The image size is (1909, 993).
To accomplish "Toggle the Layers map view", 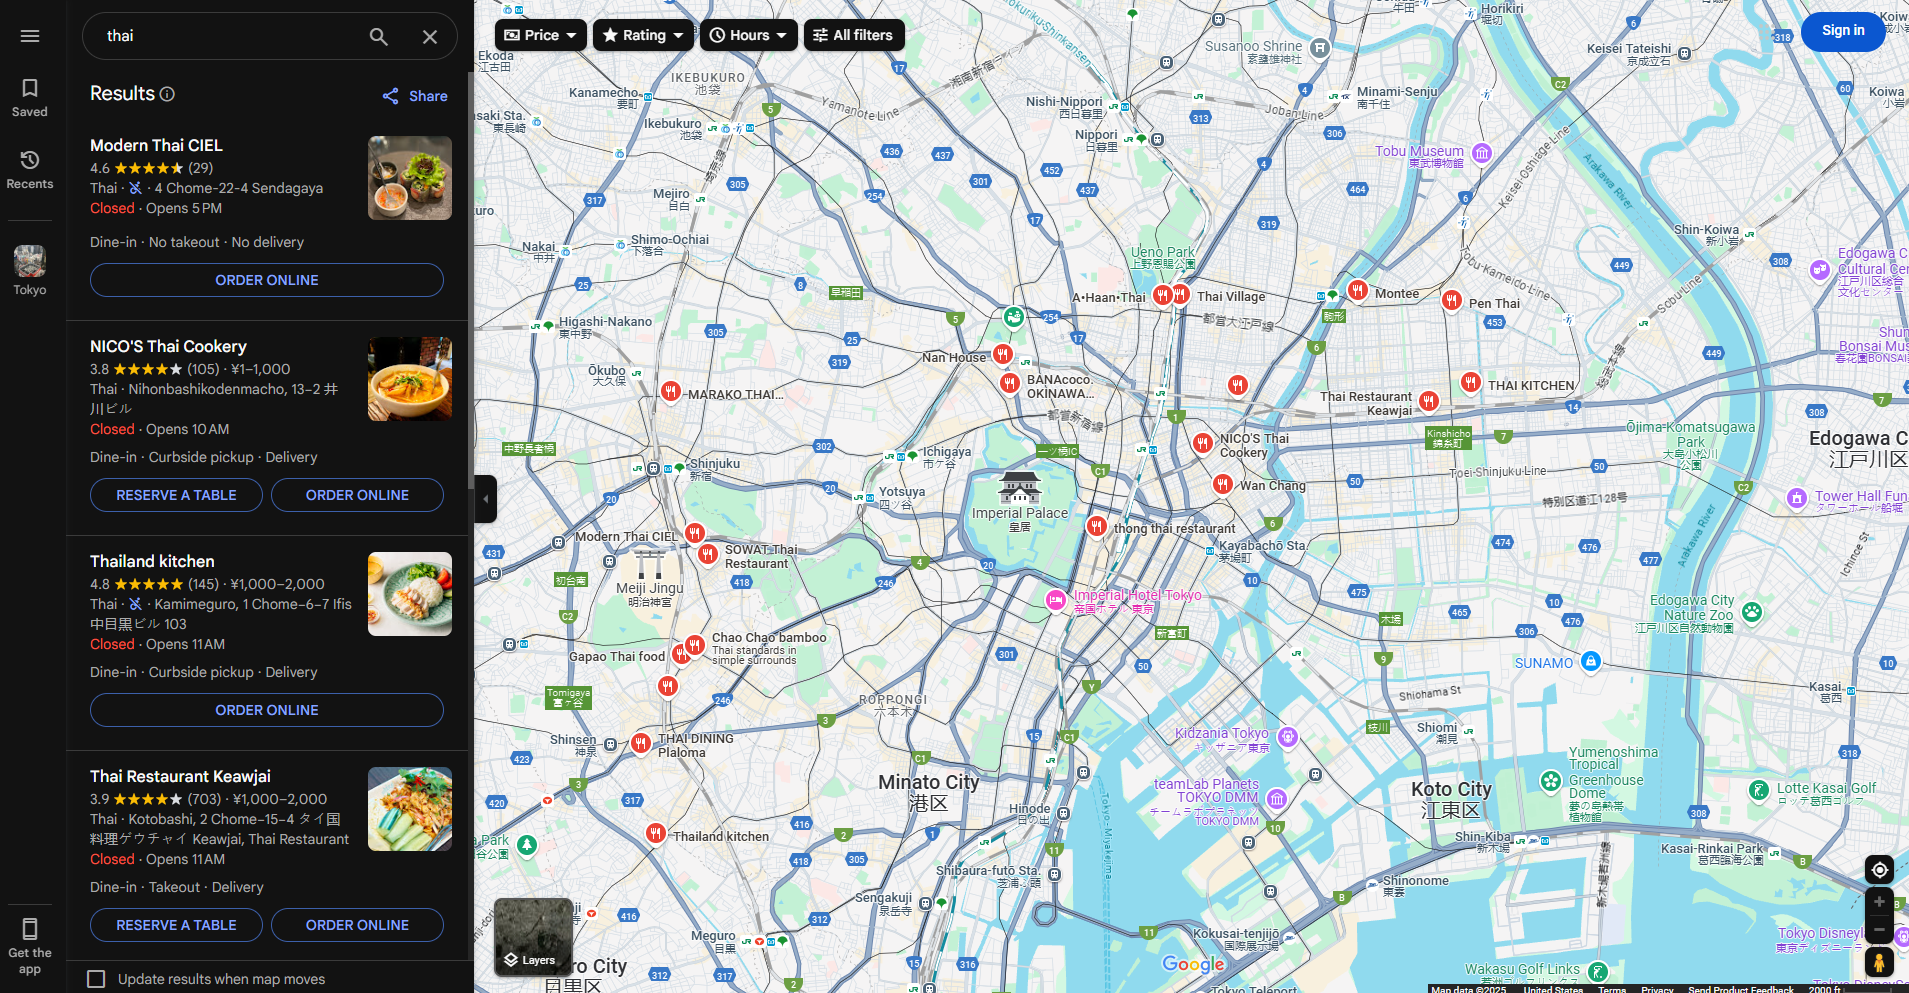I will tap(533, 937).
